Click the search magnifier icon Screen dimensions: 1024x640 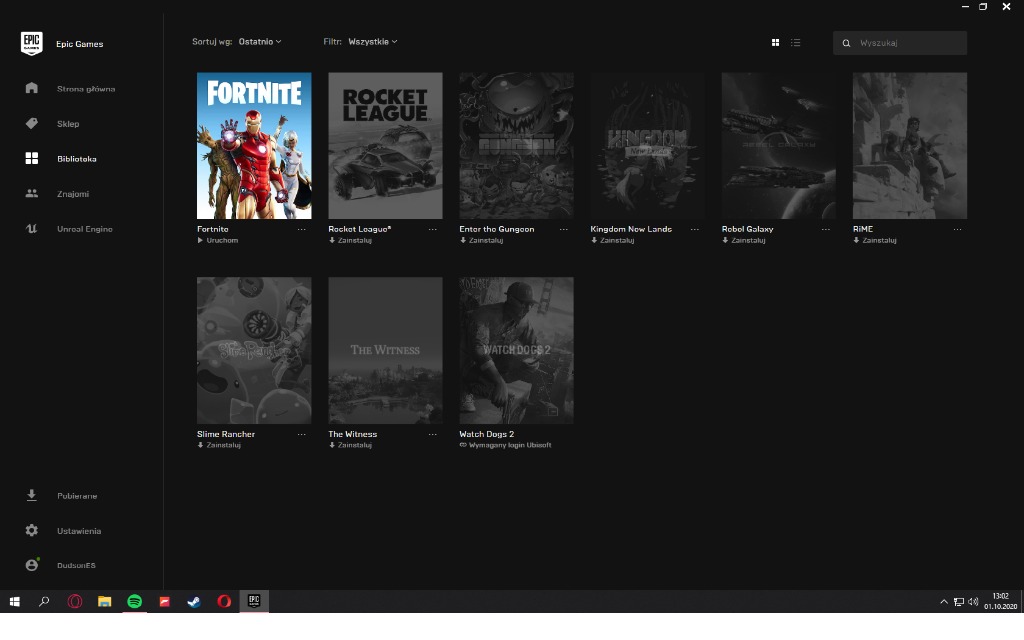(x=846, y=43)
